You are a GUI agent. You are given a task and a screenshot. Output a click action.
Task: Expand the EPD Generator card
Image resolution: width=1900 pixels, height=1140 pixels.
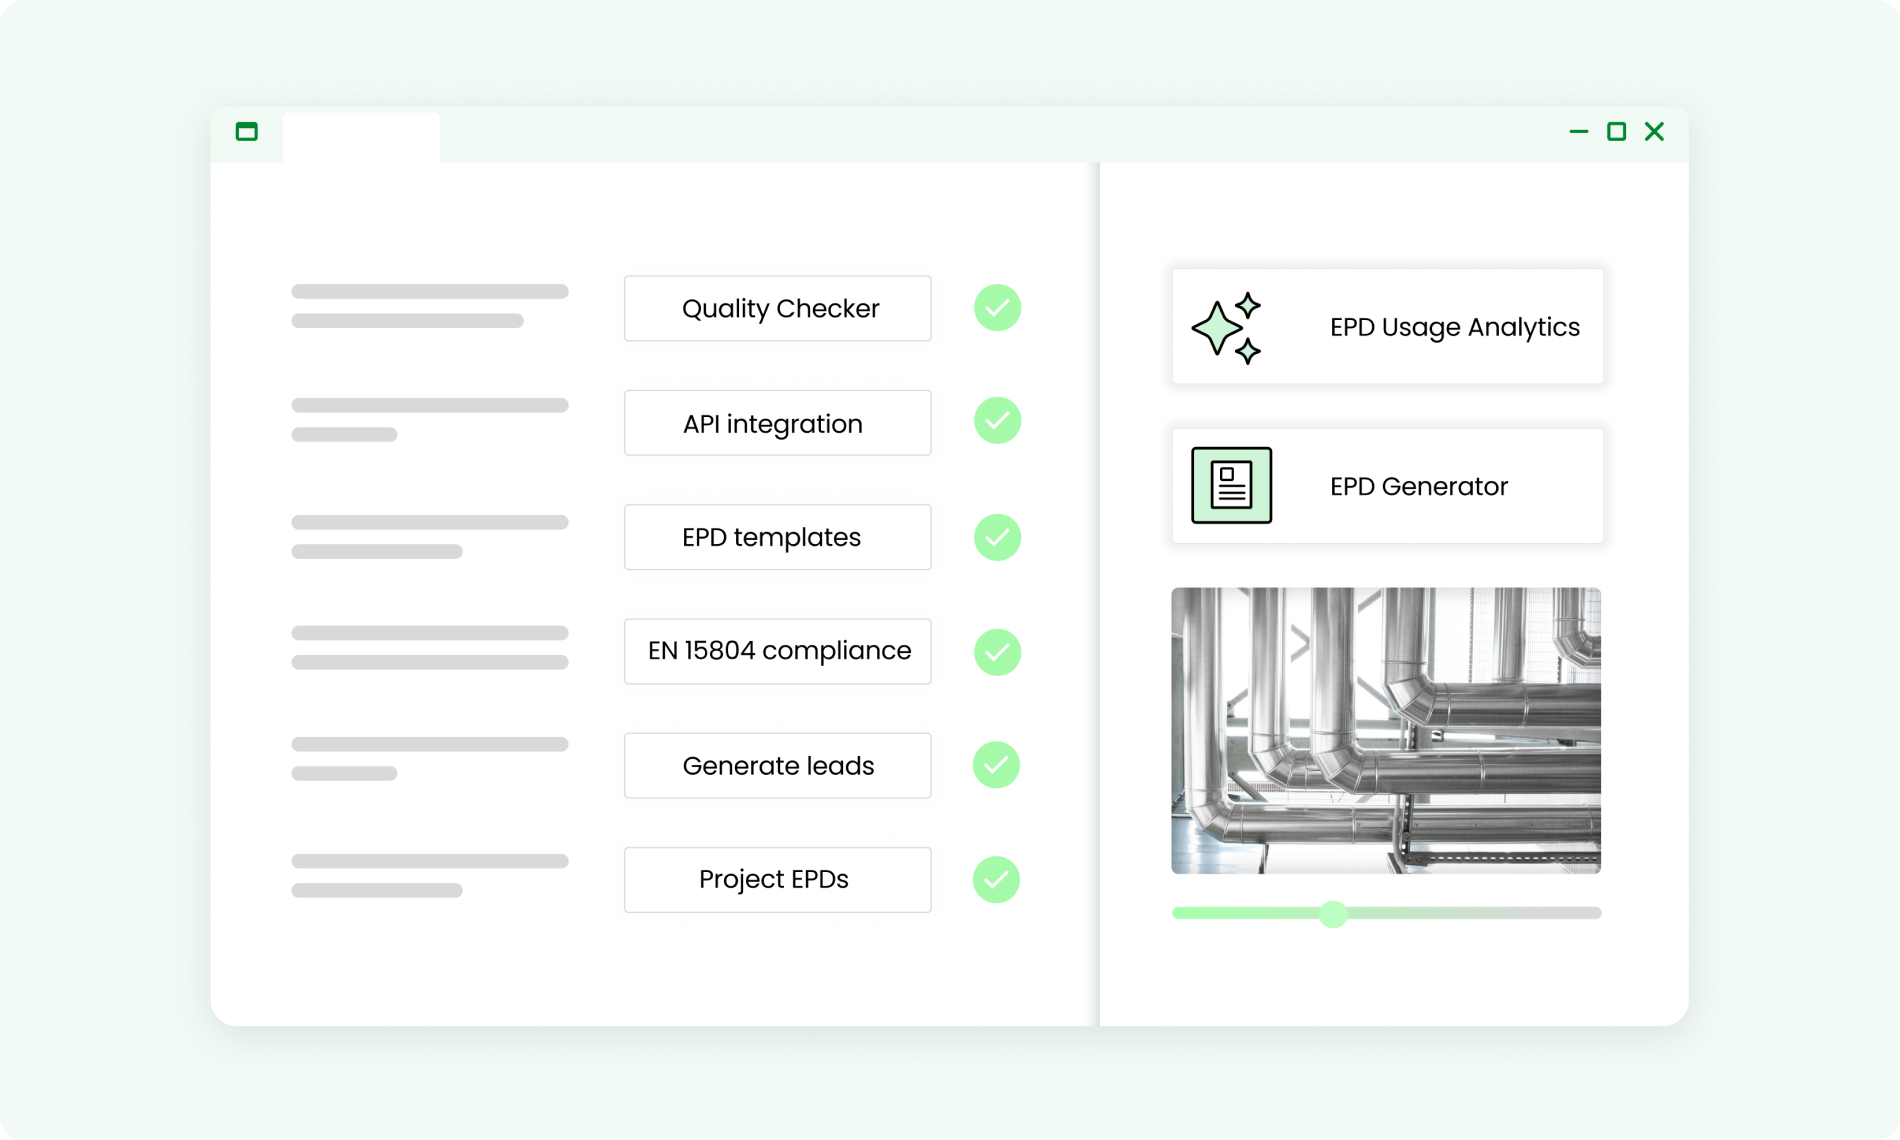[1387, 485]
